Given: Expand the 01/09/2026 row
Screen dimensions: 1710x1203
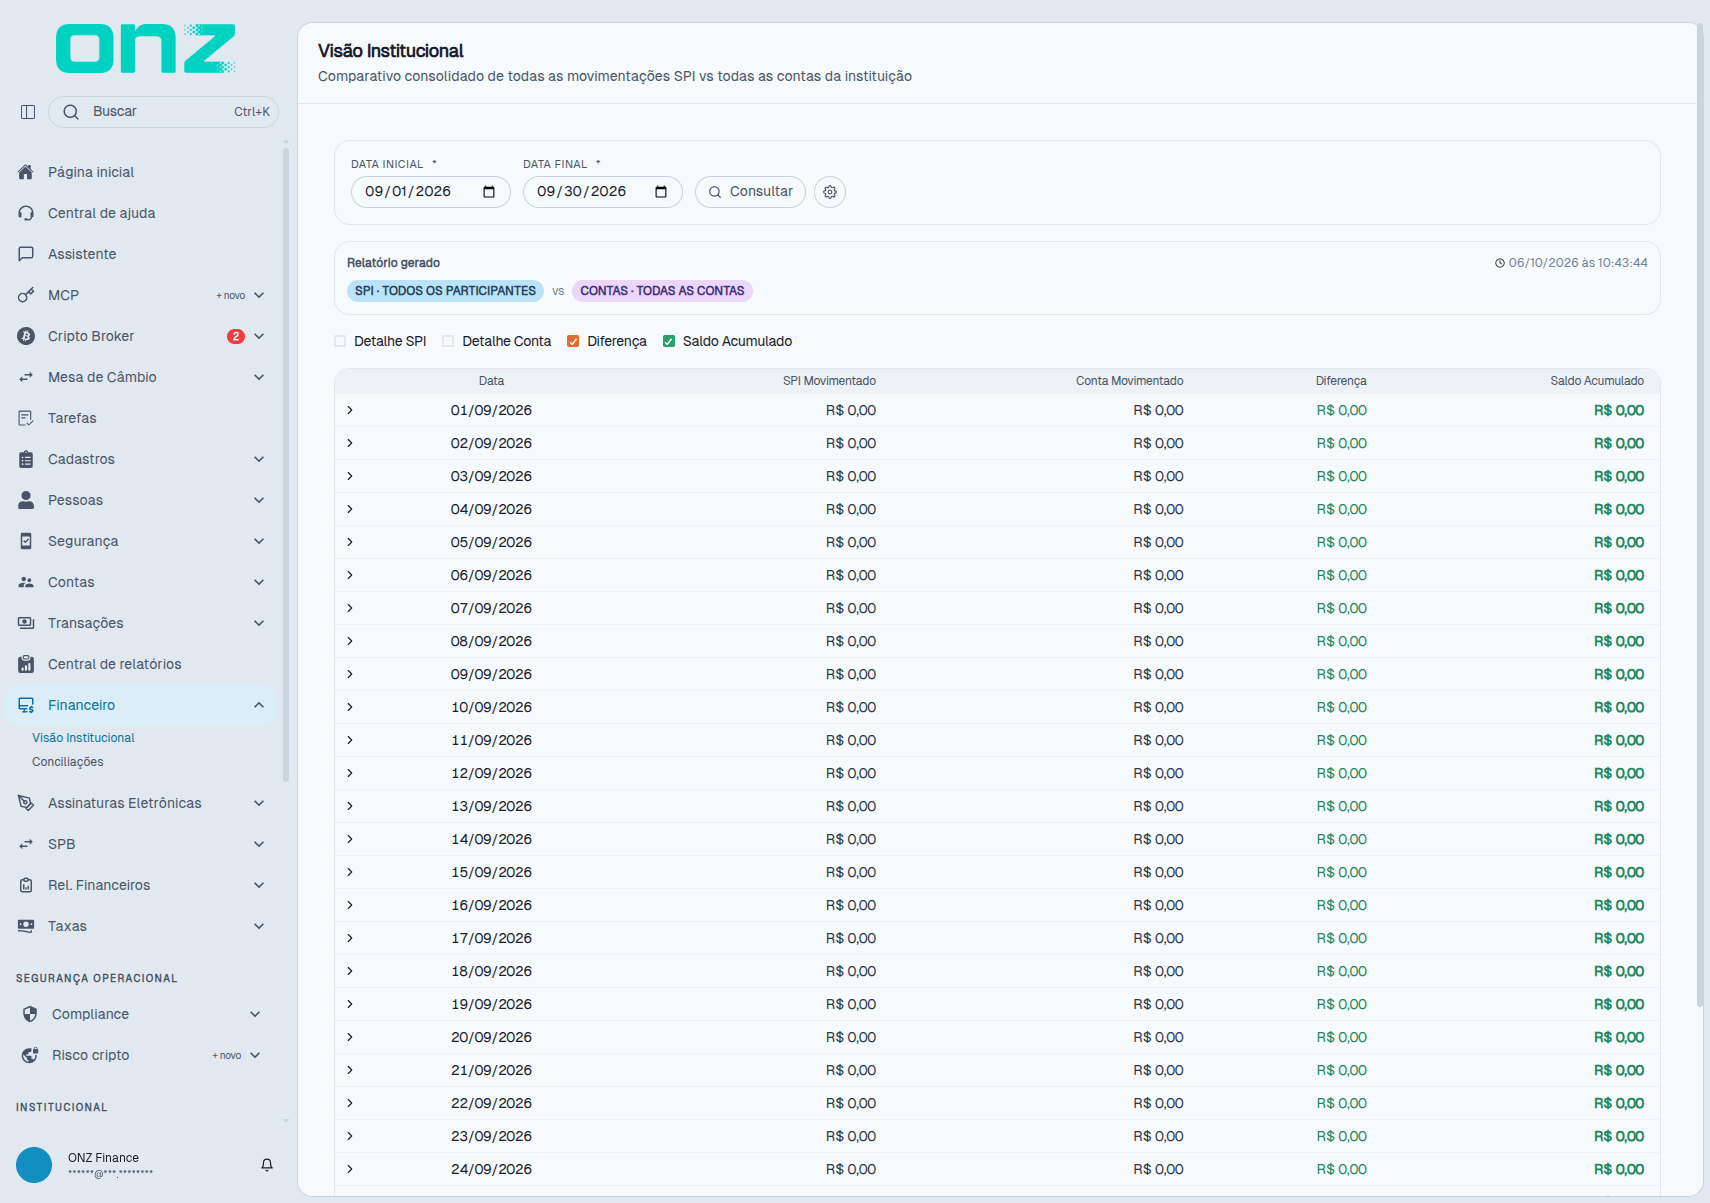Looking at the screenshot, I should (x=350, y=410).
